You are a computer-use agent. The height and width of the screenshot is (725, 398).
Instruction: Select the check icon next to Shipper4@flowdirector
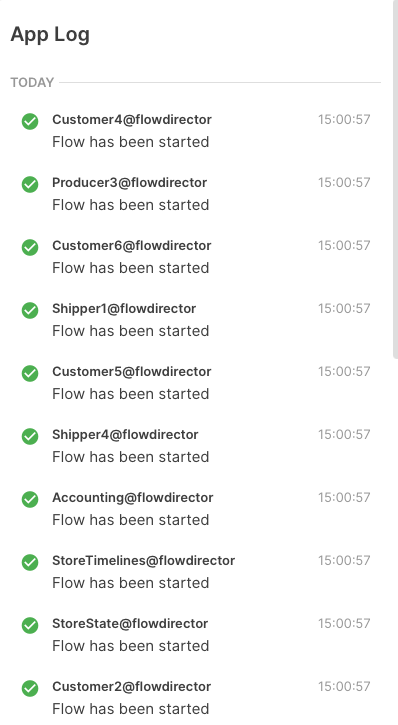pyautogui.click(x=30, y=436)
